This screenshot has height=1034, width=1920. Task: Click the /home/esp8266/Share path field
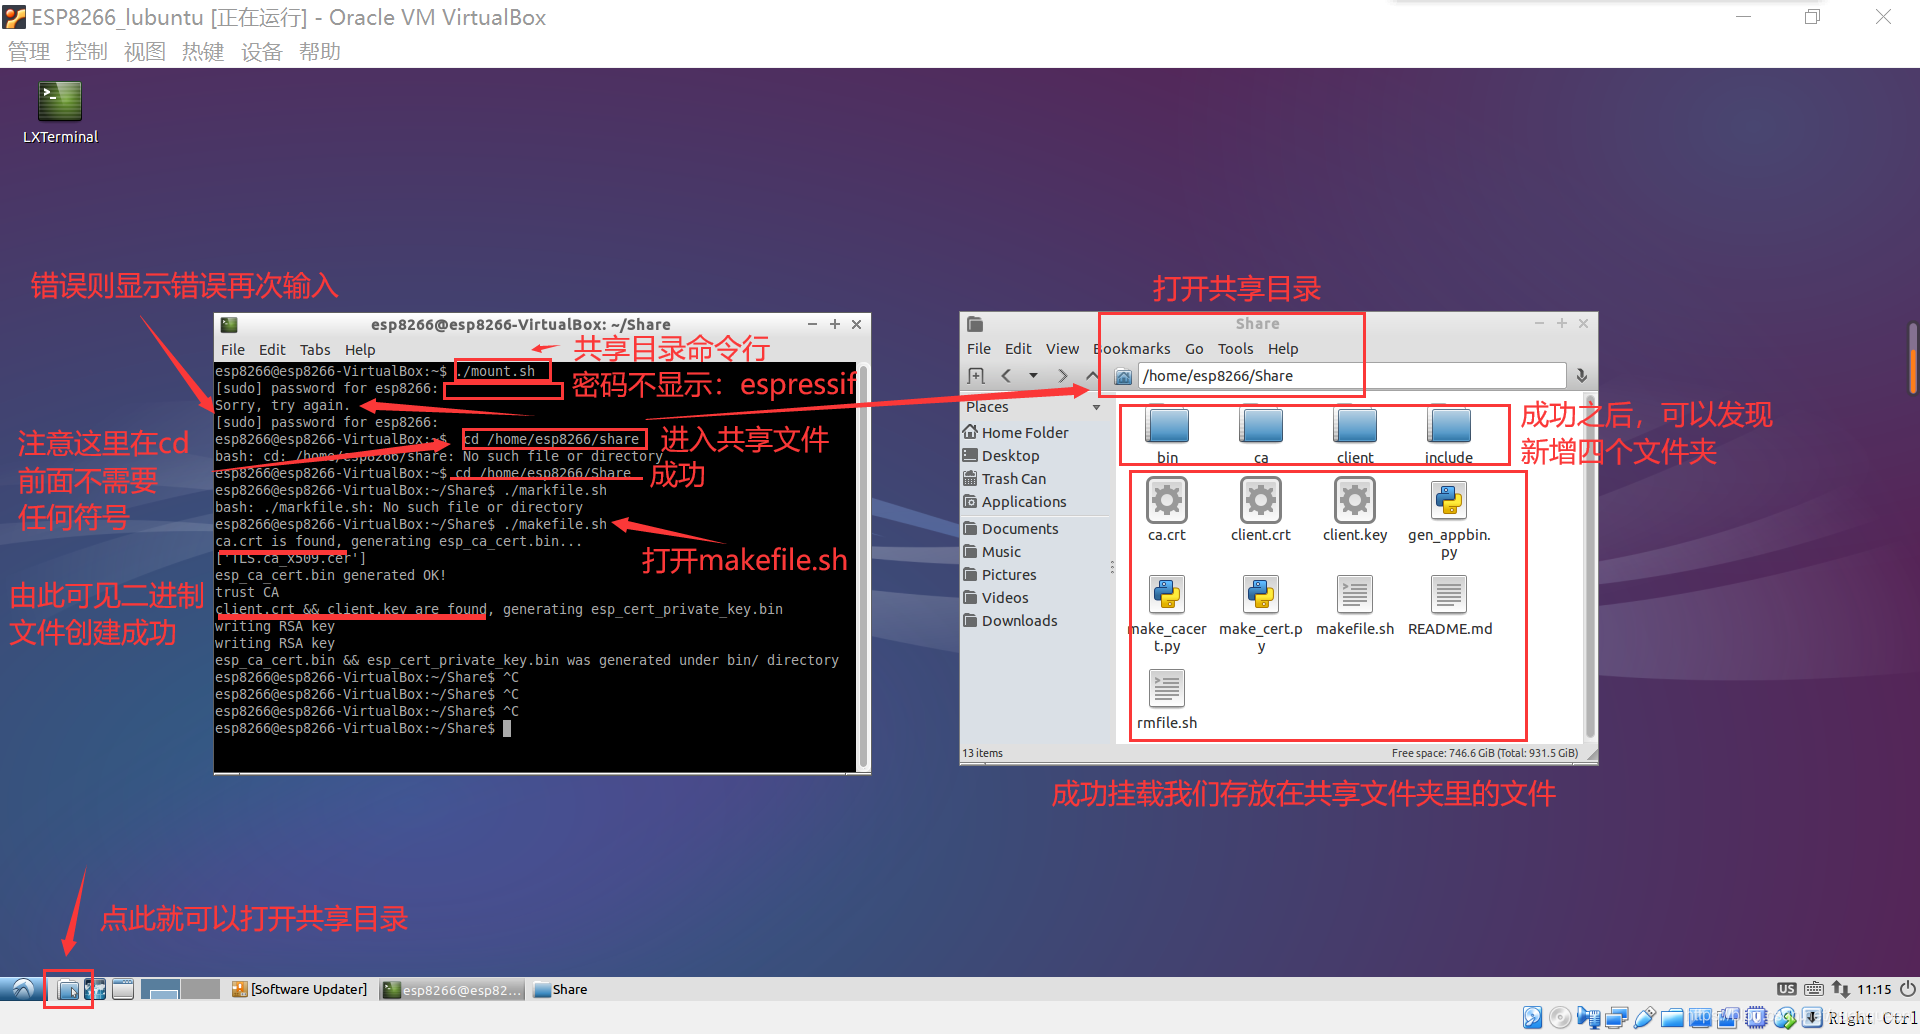coord(1352,376)
